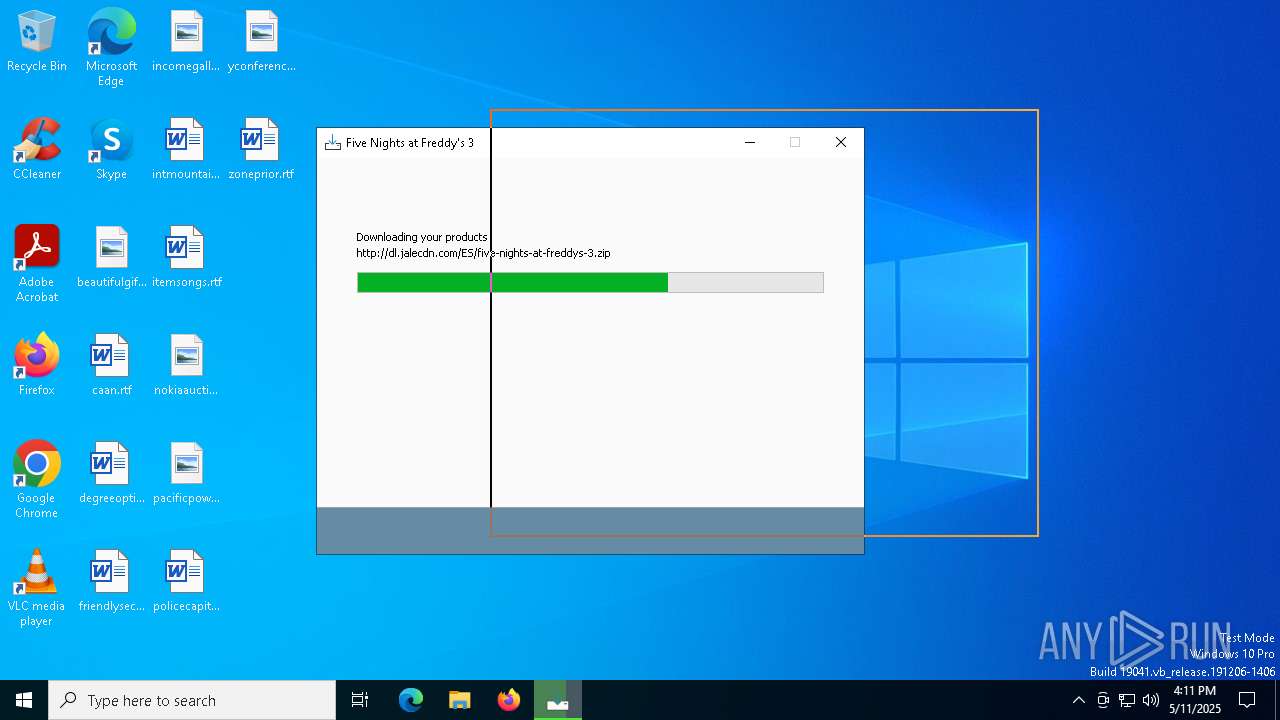
Task: Click into the Type here to search box
Action: coord(192,700)
